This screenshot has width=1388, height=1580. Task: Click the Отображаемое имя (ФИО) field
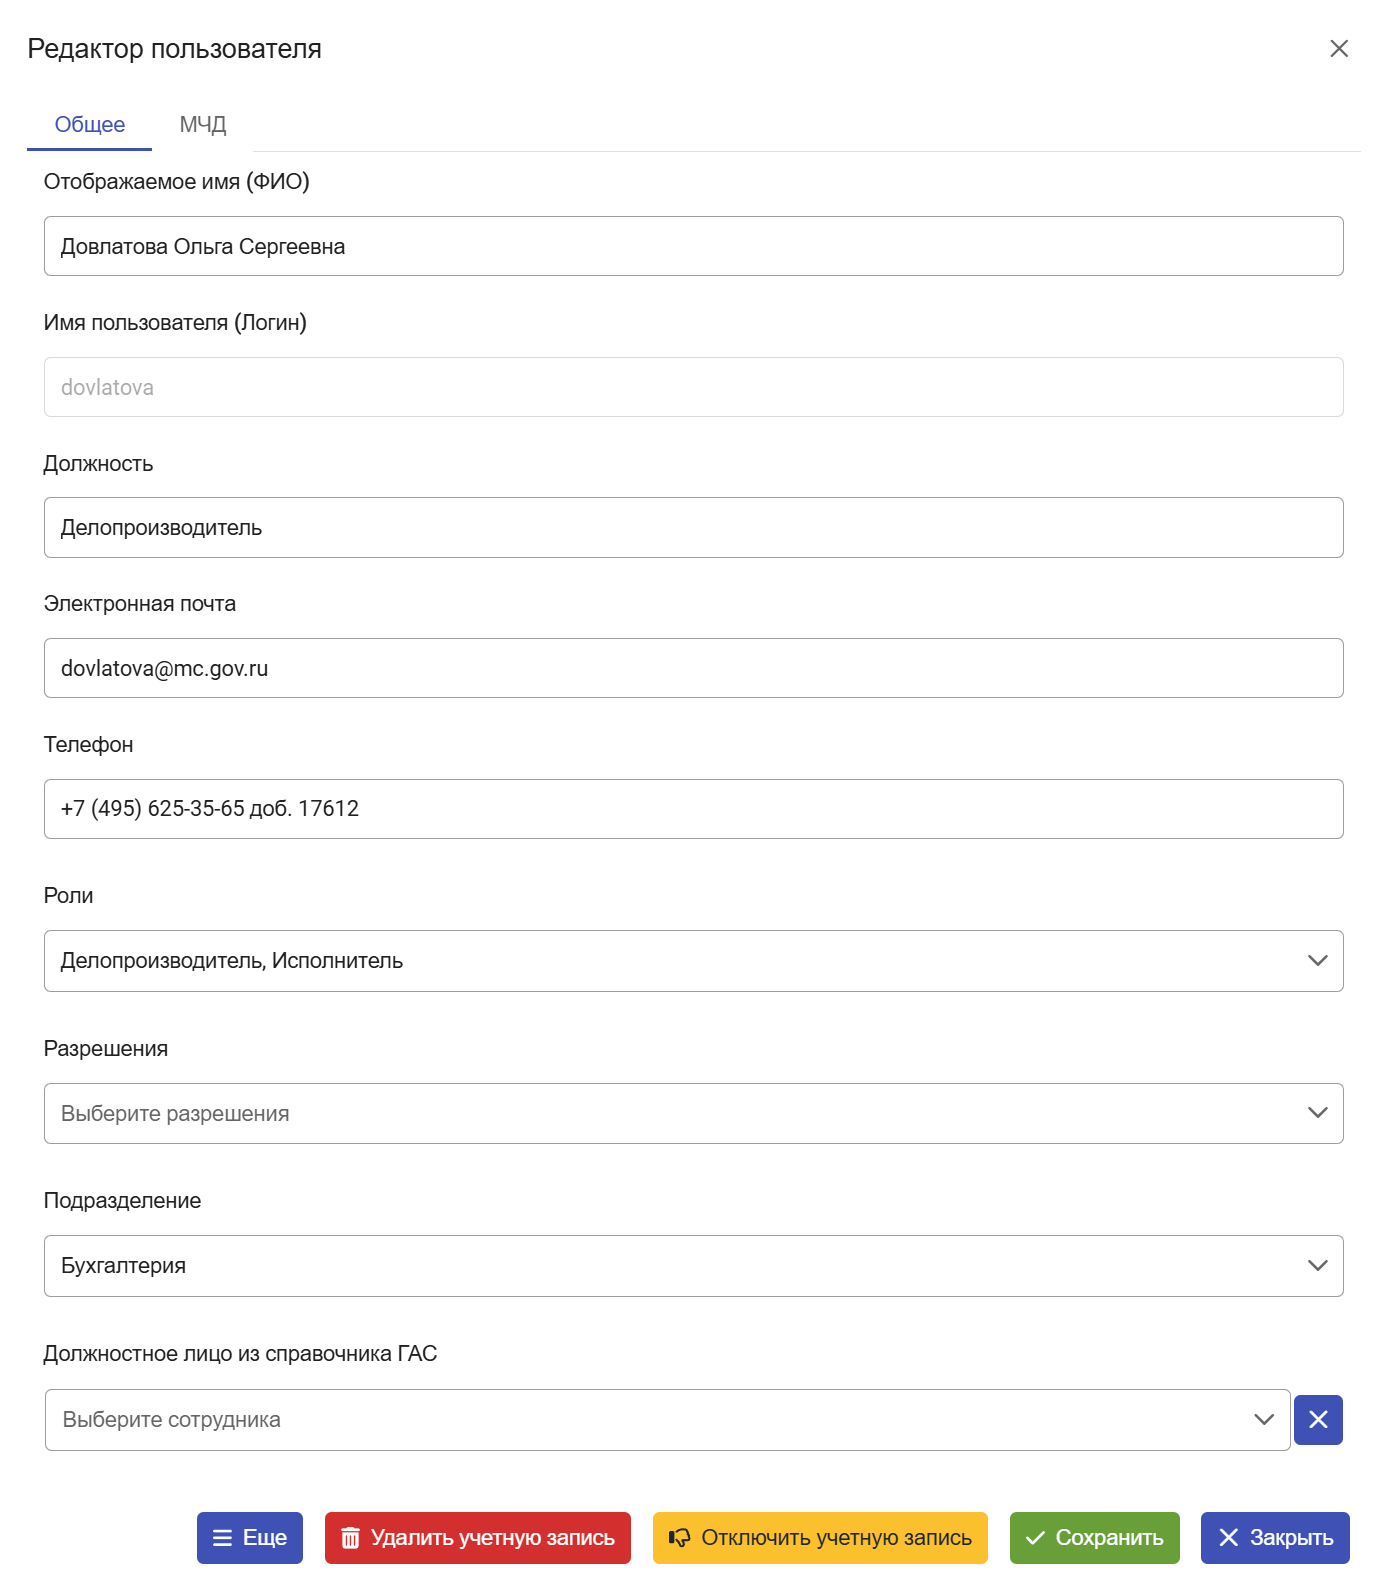[694, 246]
